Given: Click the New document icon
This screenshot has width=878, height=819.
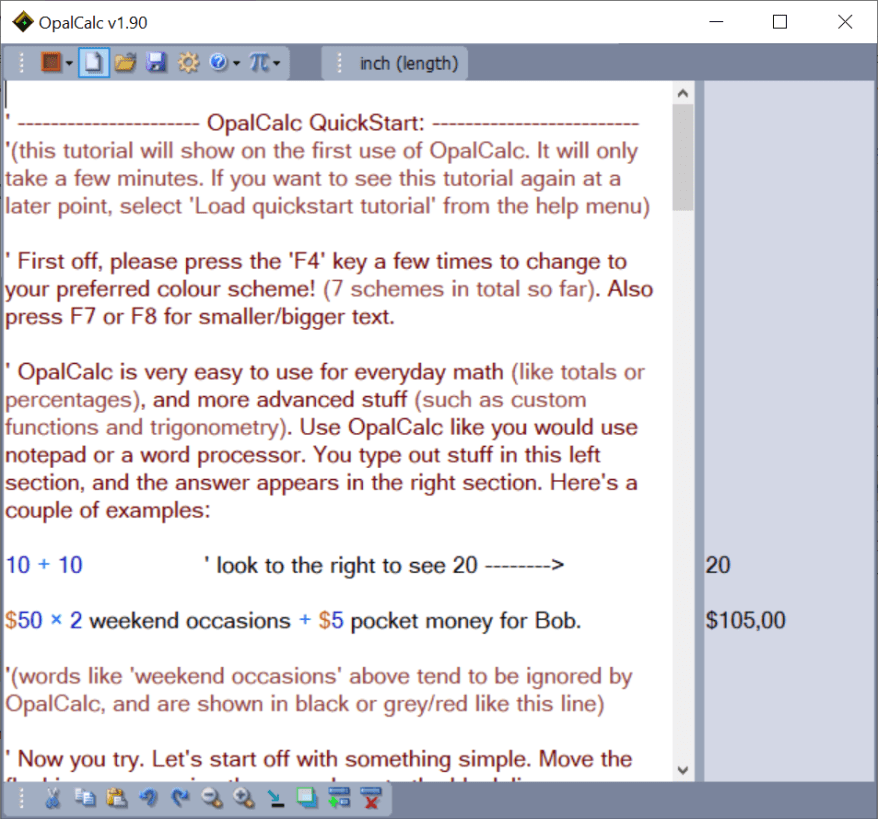Looking at the screenshot, I should tap(90, 63).
